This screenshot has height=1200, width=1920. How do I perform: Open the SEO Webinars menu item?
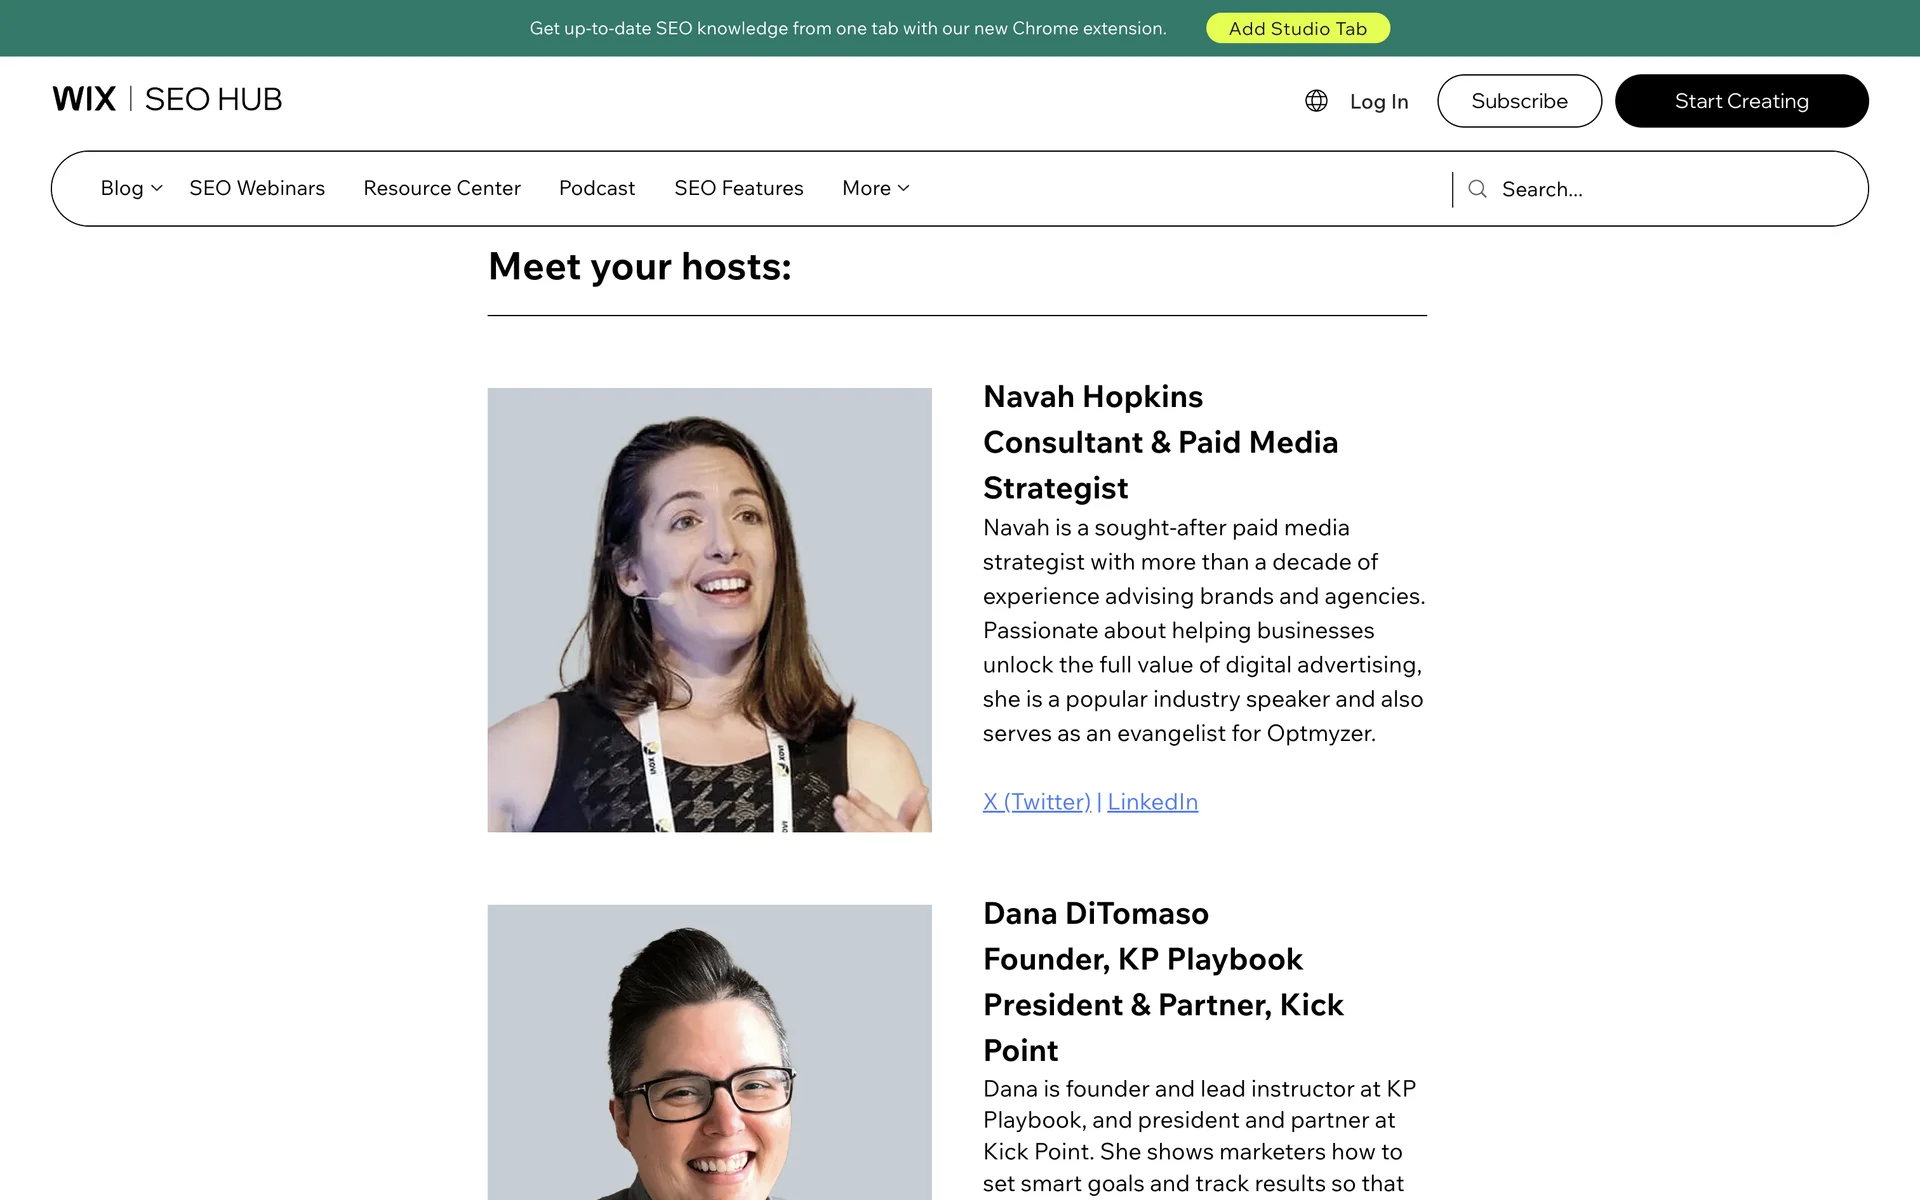pos(257,188)
